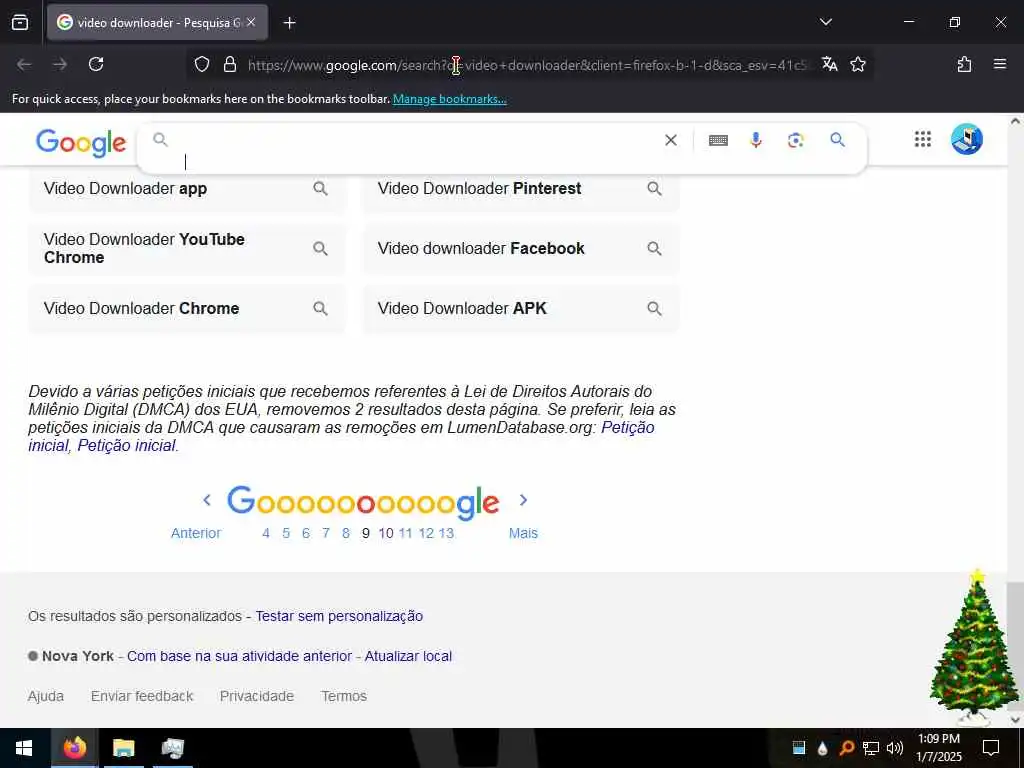
Task: Search suggestion Video Downloader Chrome
Action: tap(187, 308)
